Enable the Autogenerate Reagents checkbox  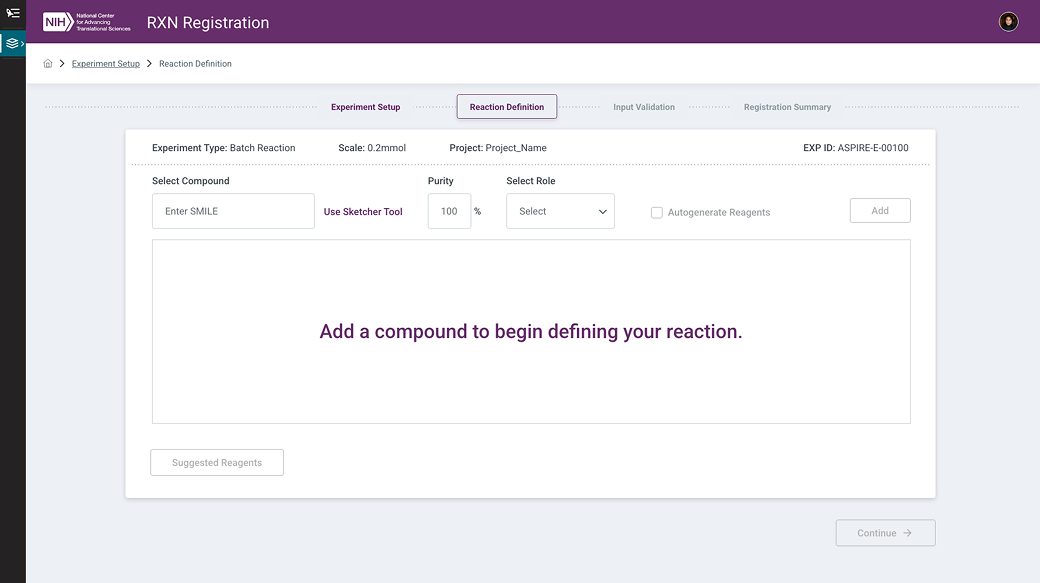tap(657, 212)
